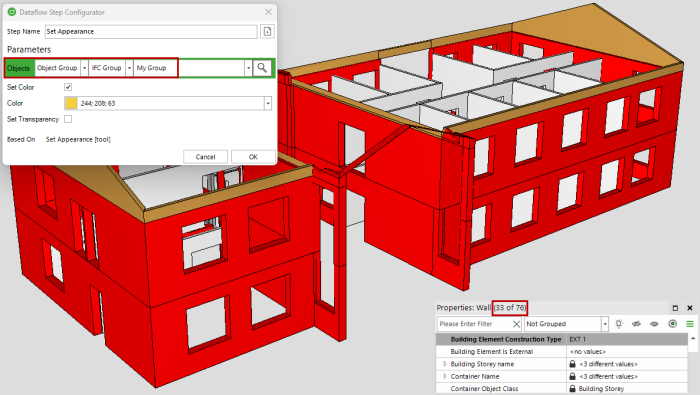Click the crossed-out eye hide icon

point(636,324)
